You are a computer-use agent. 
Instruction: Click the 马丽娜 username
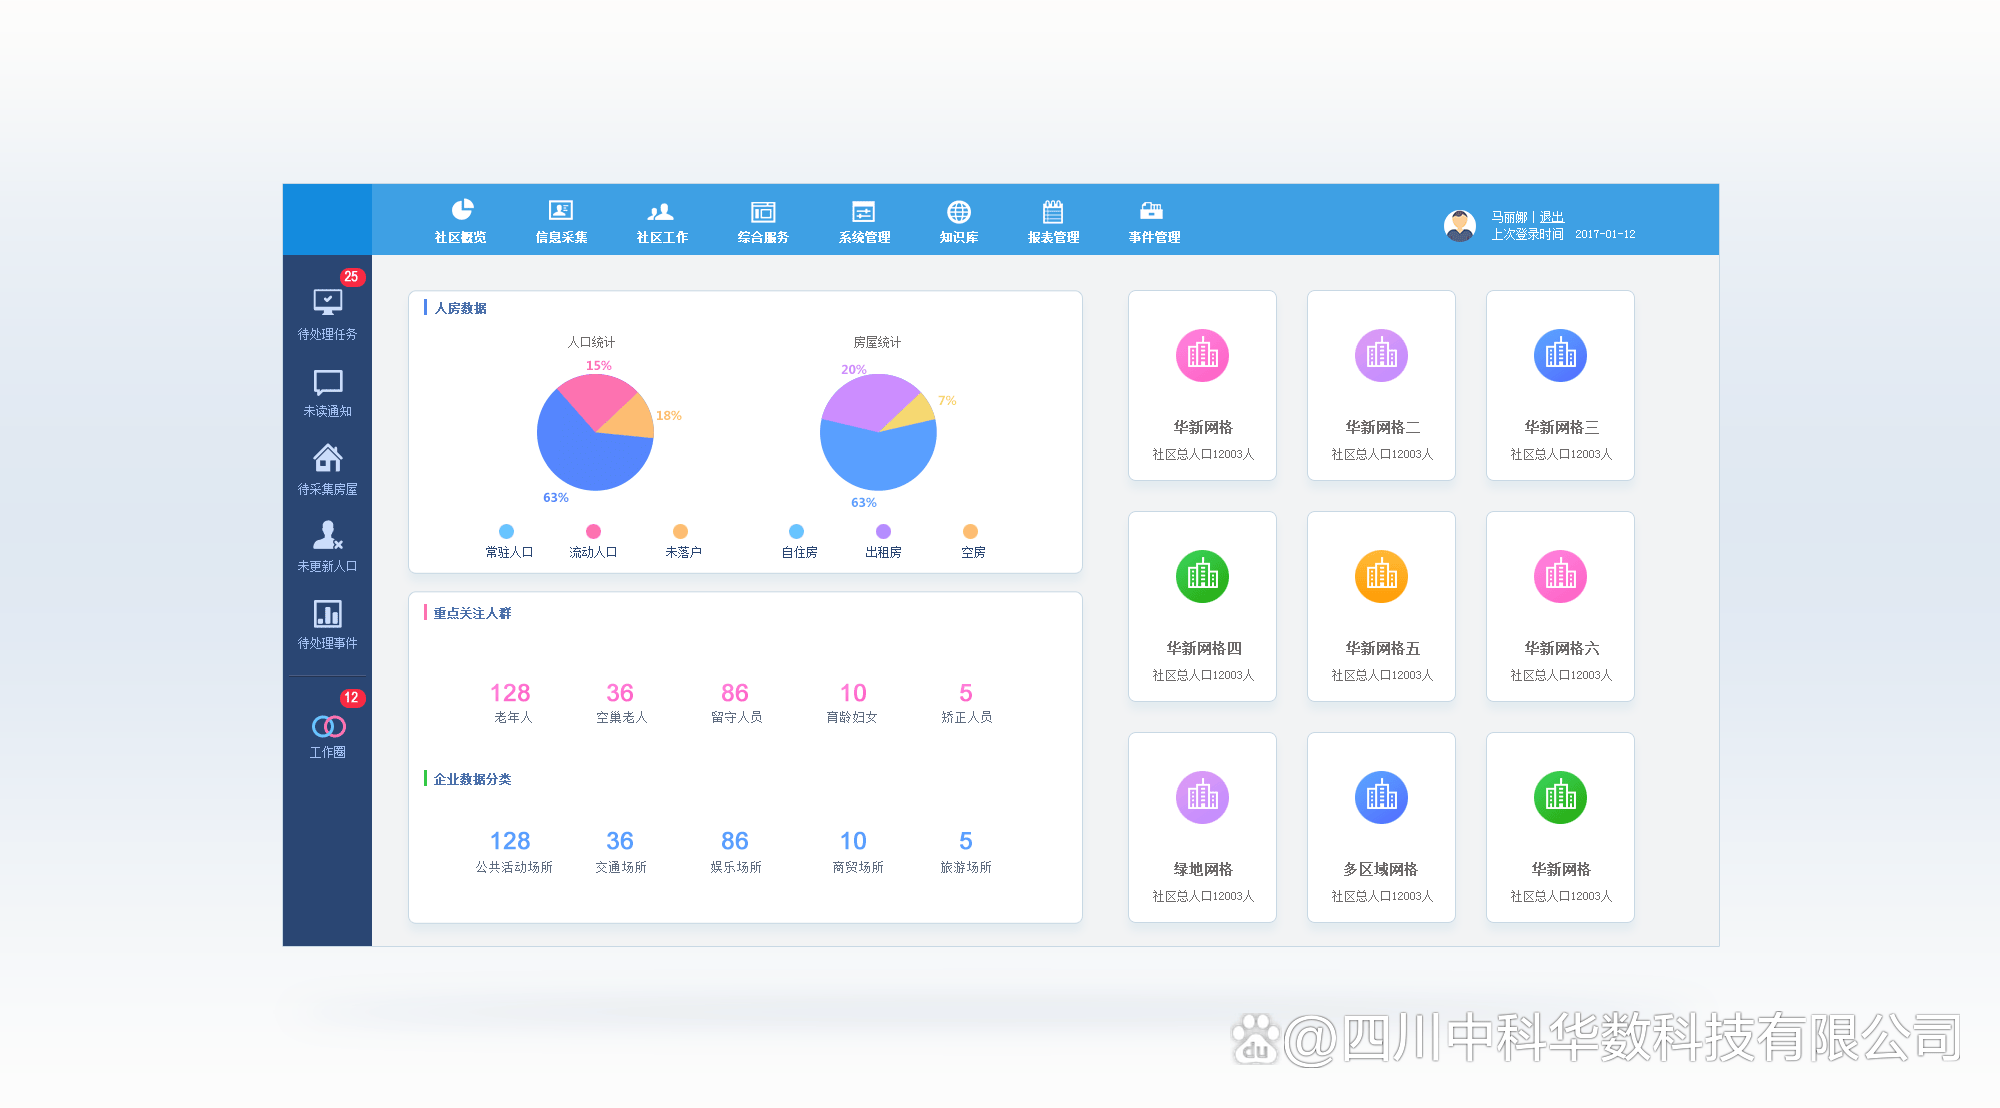1509,217
